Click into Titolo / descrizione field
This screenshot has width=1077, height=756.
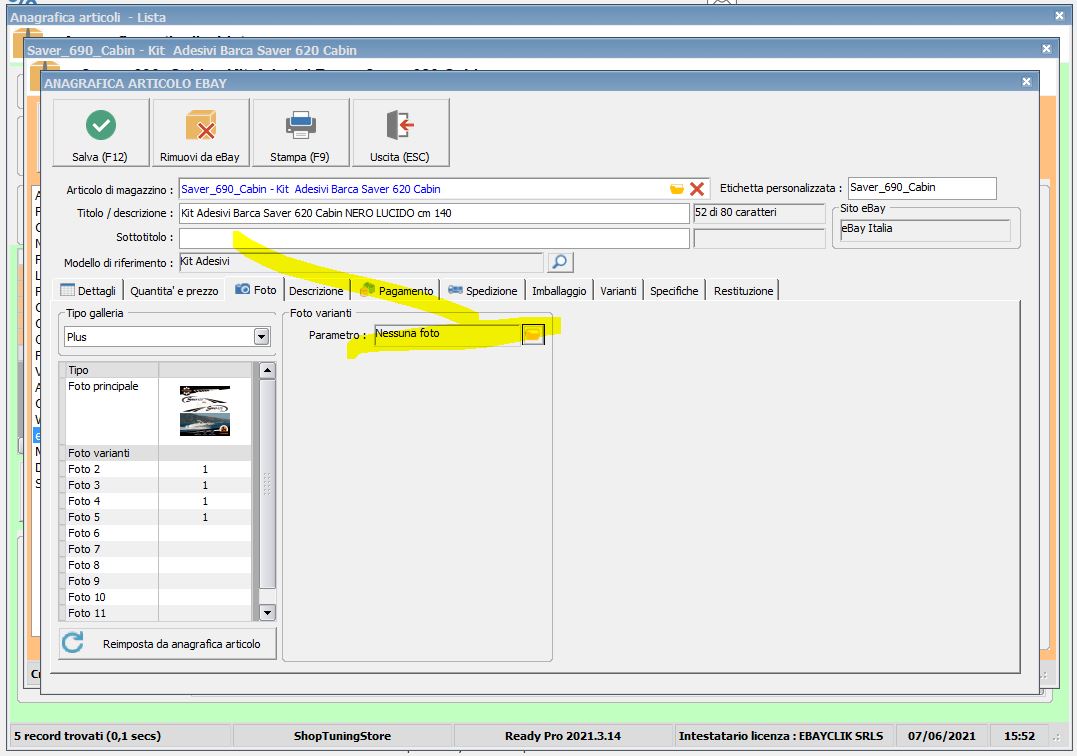[434, 213]
